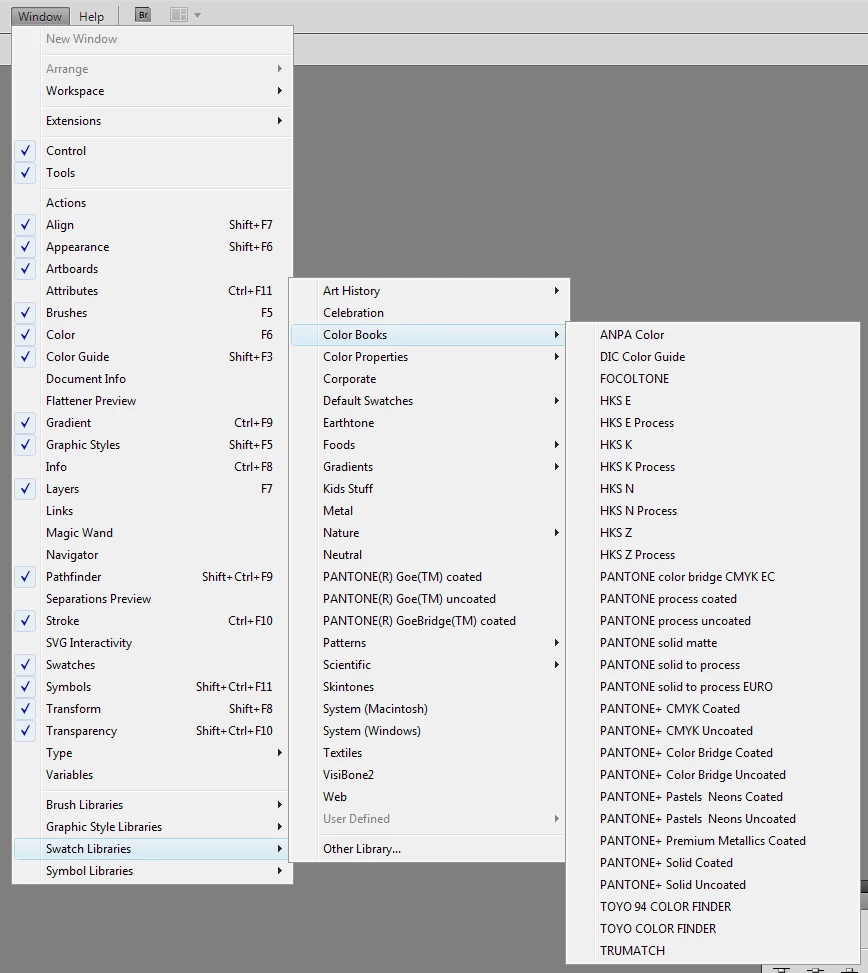Open SVG Interactivity panel
This screenshot has height=973, width=868.
(x=152, y=643)
